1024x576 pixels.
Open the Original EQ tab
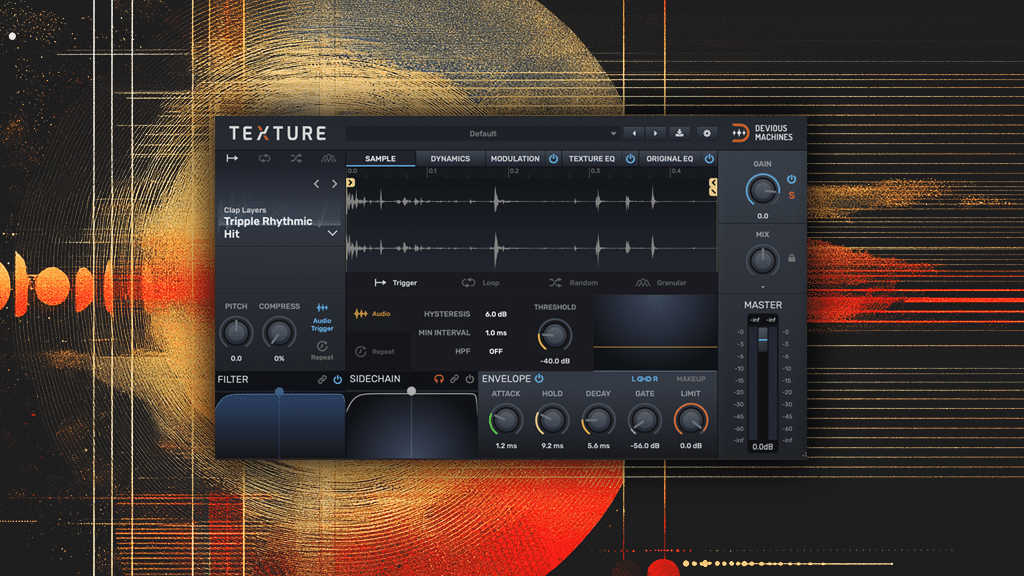coord(669,159)
